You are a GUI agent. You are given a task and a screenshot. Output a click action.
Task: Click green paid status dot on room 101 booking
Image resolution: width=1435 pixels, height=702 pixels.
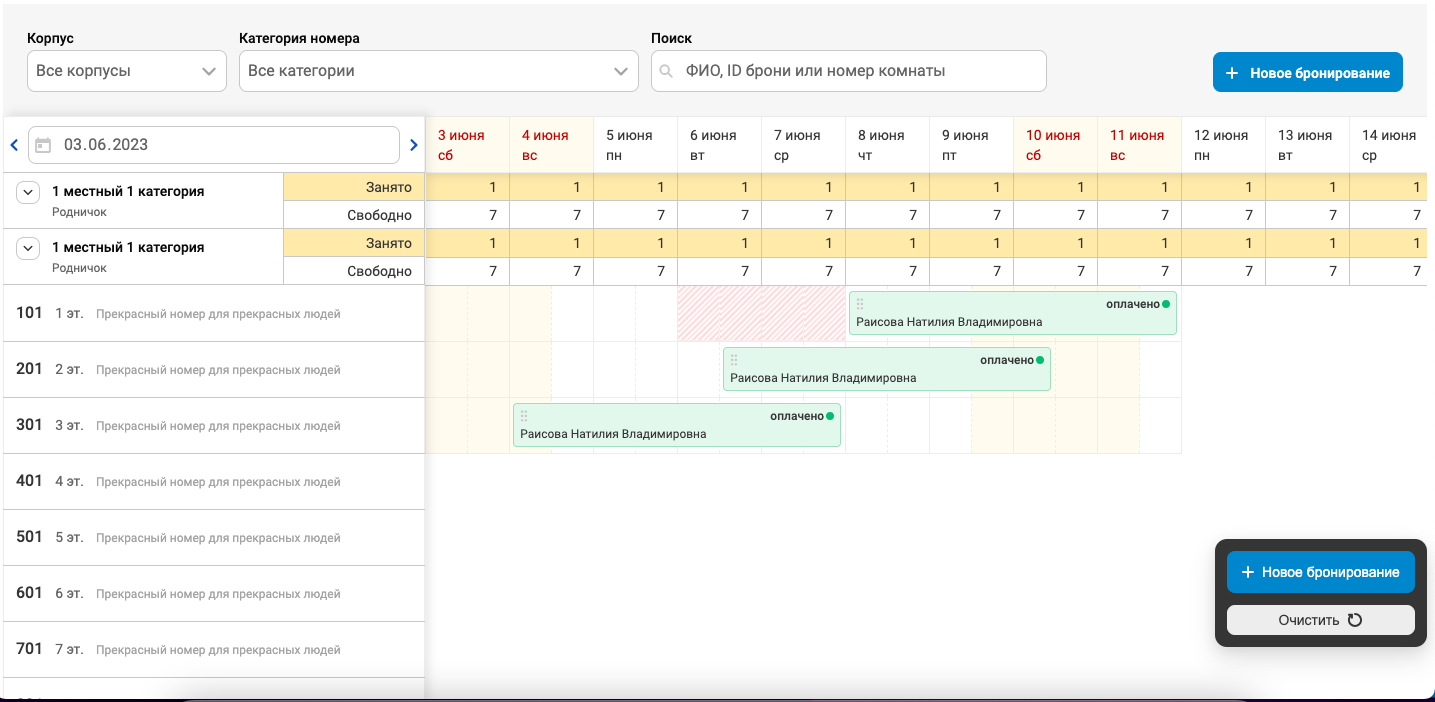coord(1166,304)
